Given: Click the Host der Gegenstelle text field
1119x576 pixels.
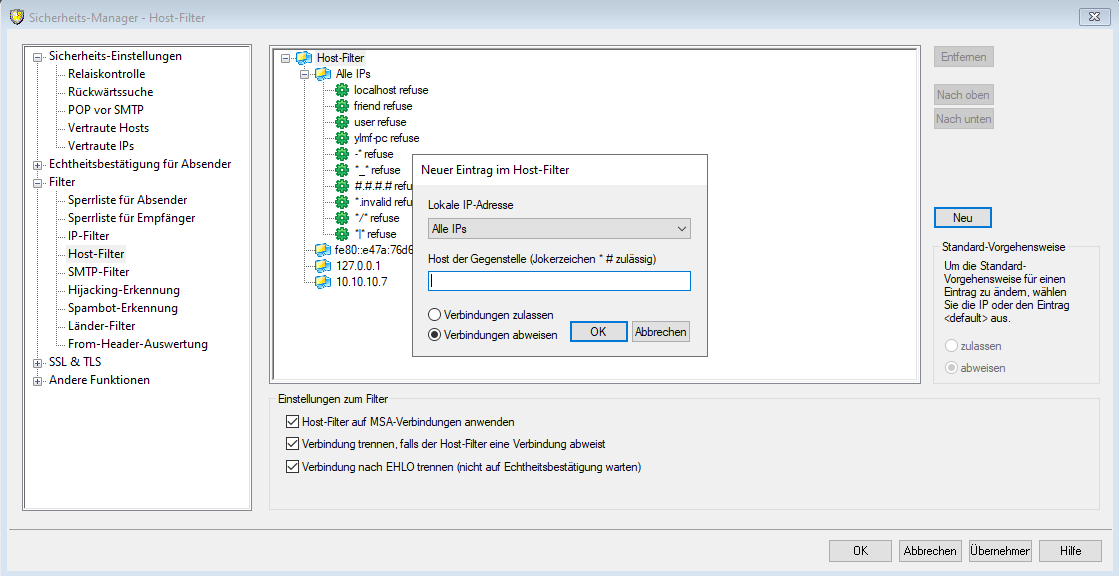Looking at the screenshot, I should (559, 281).
